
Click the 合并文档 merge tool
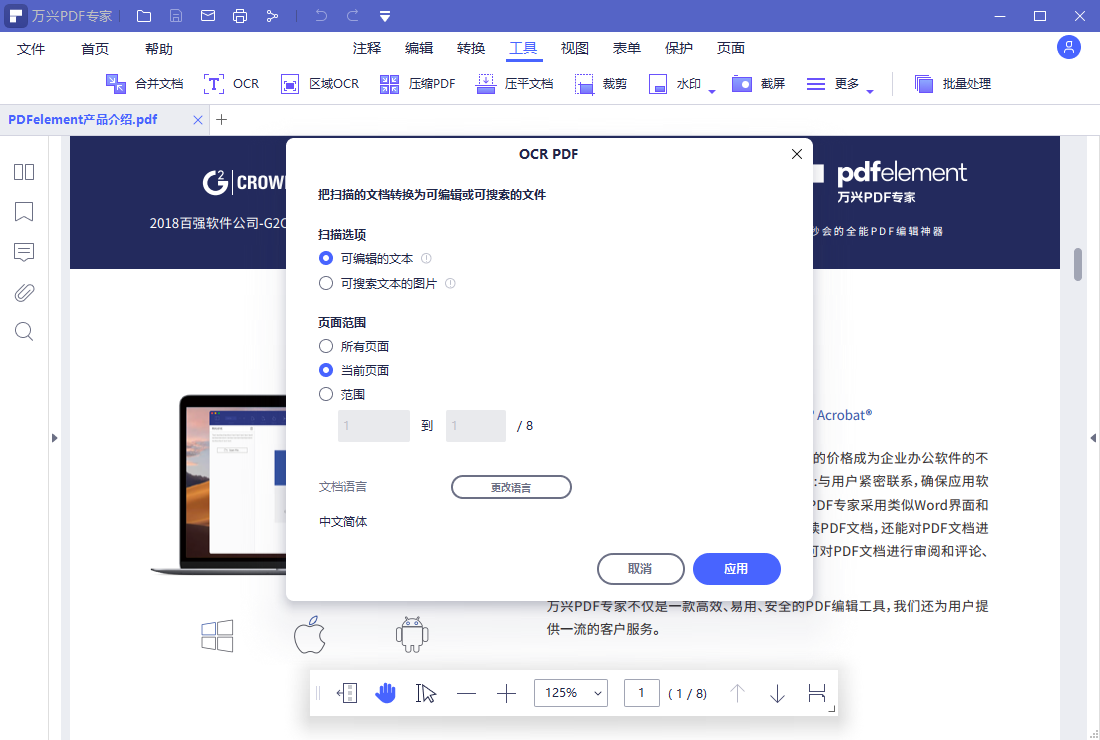coord(145,83)
